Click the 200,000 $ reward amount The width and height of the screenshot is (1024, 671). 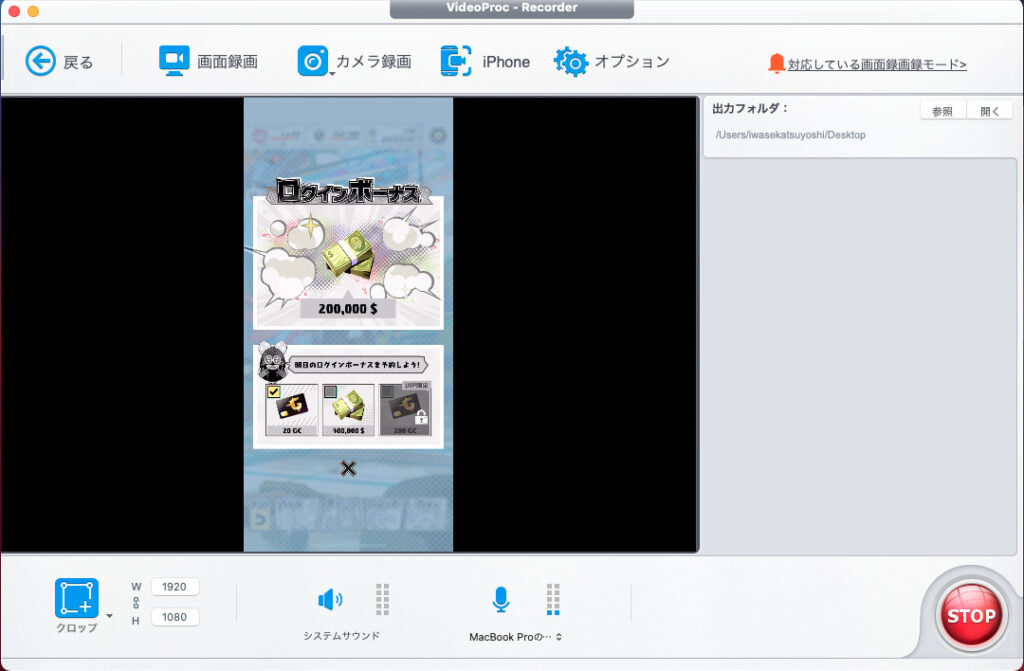pos(347,308)
